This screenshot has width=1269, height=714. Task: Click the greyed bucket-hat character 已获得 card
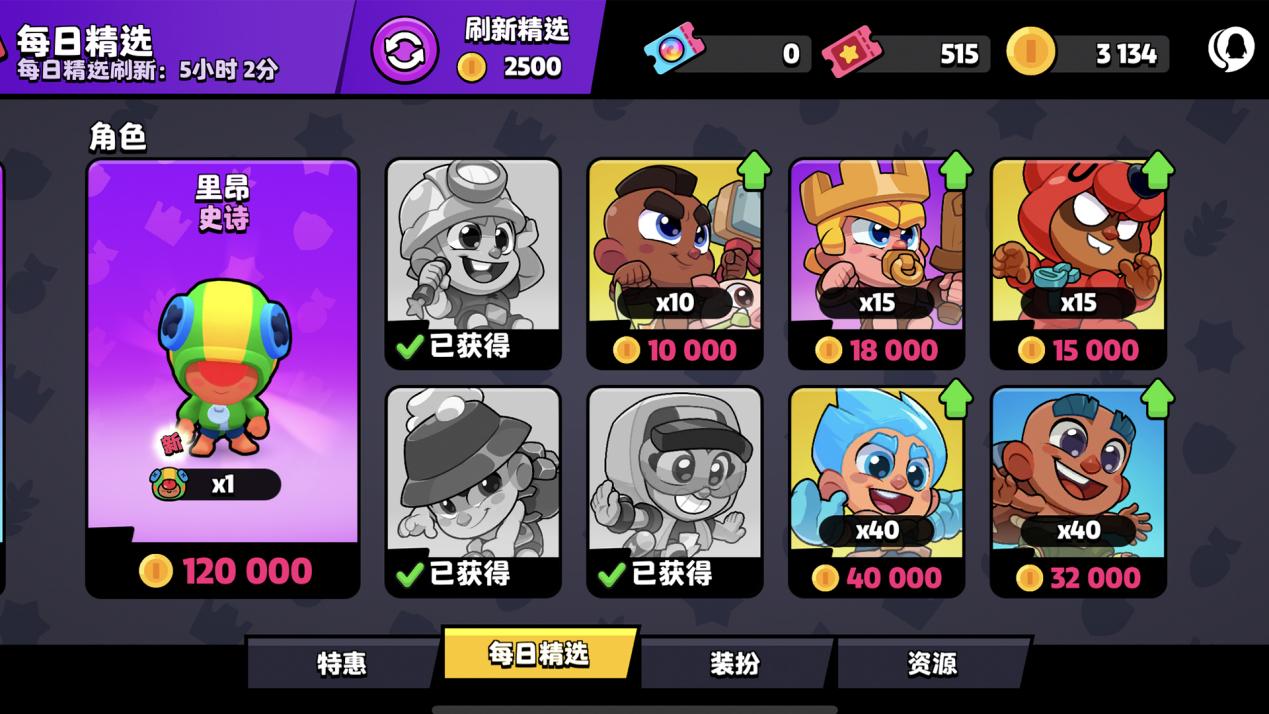(473, 491)
